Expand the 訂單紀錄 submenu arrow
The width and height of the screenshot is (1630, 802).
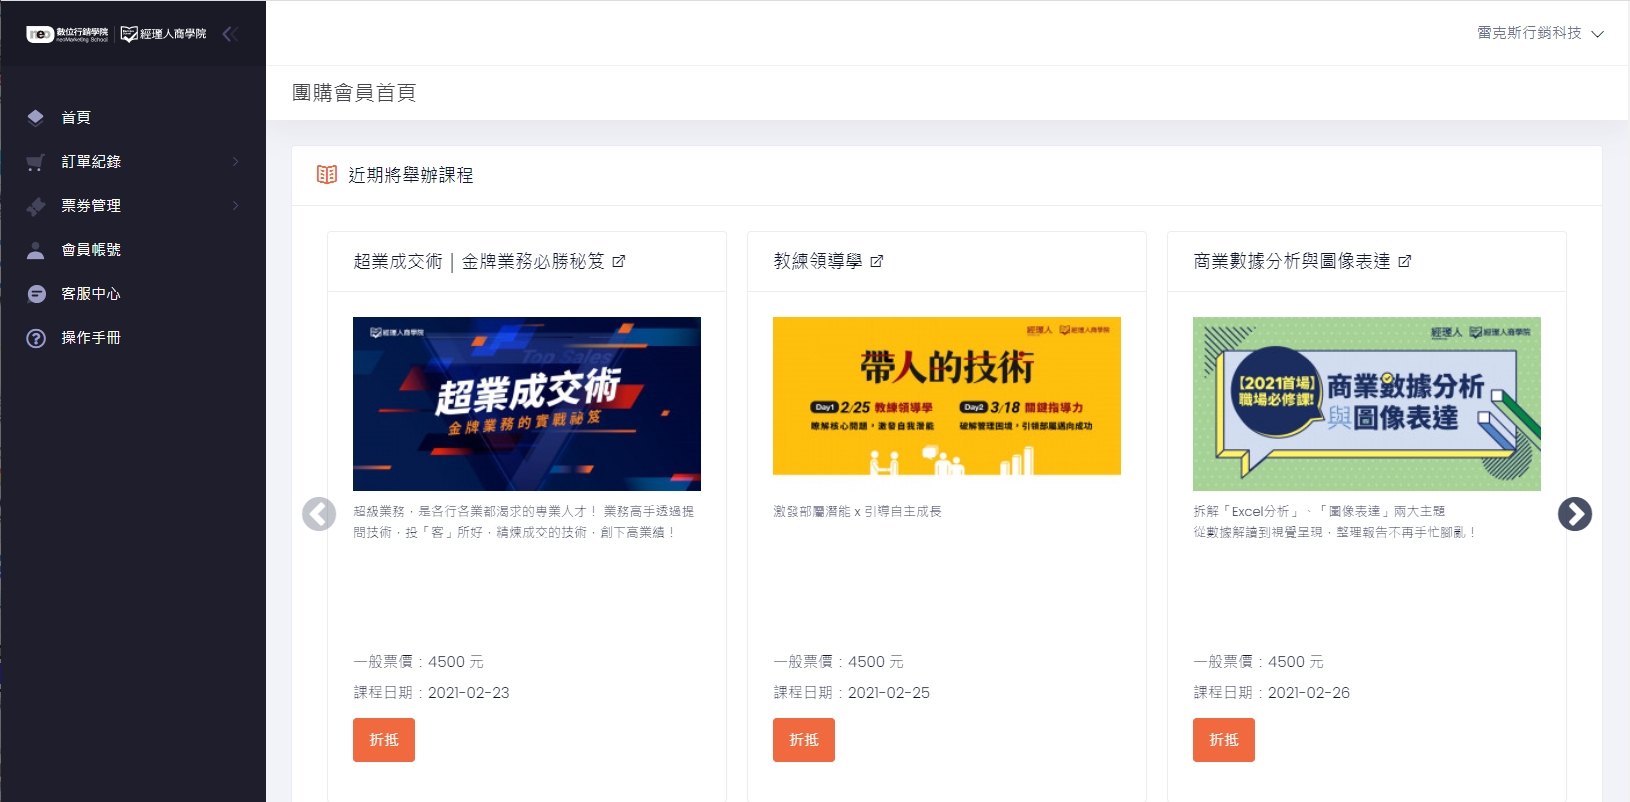[x=236, y=162]
